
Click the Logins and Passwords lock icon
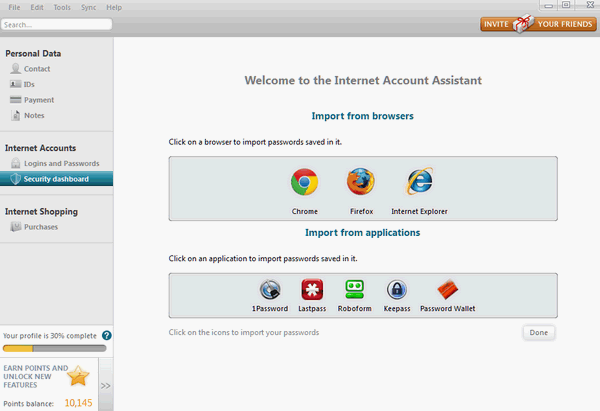[x=15, y=163]
